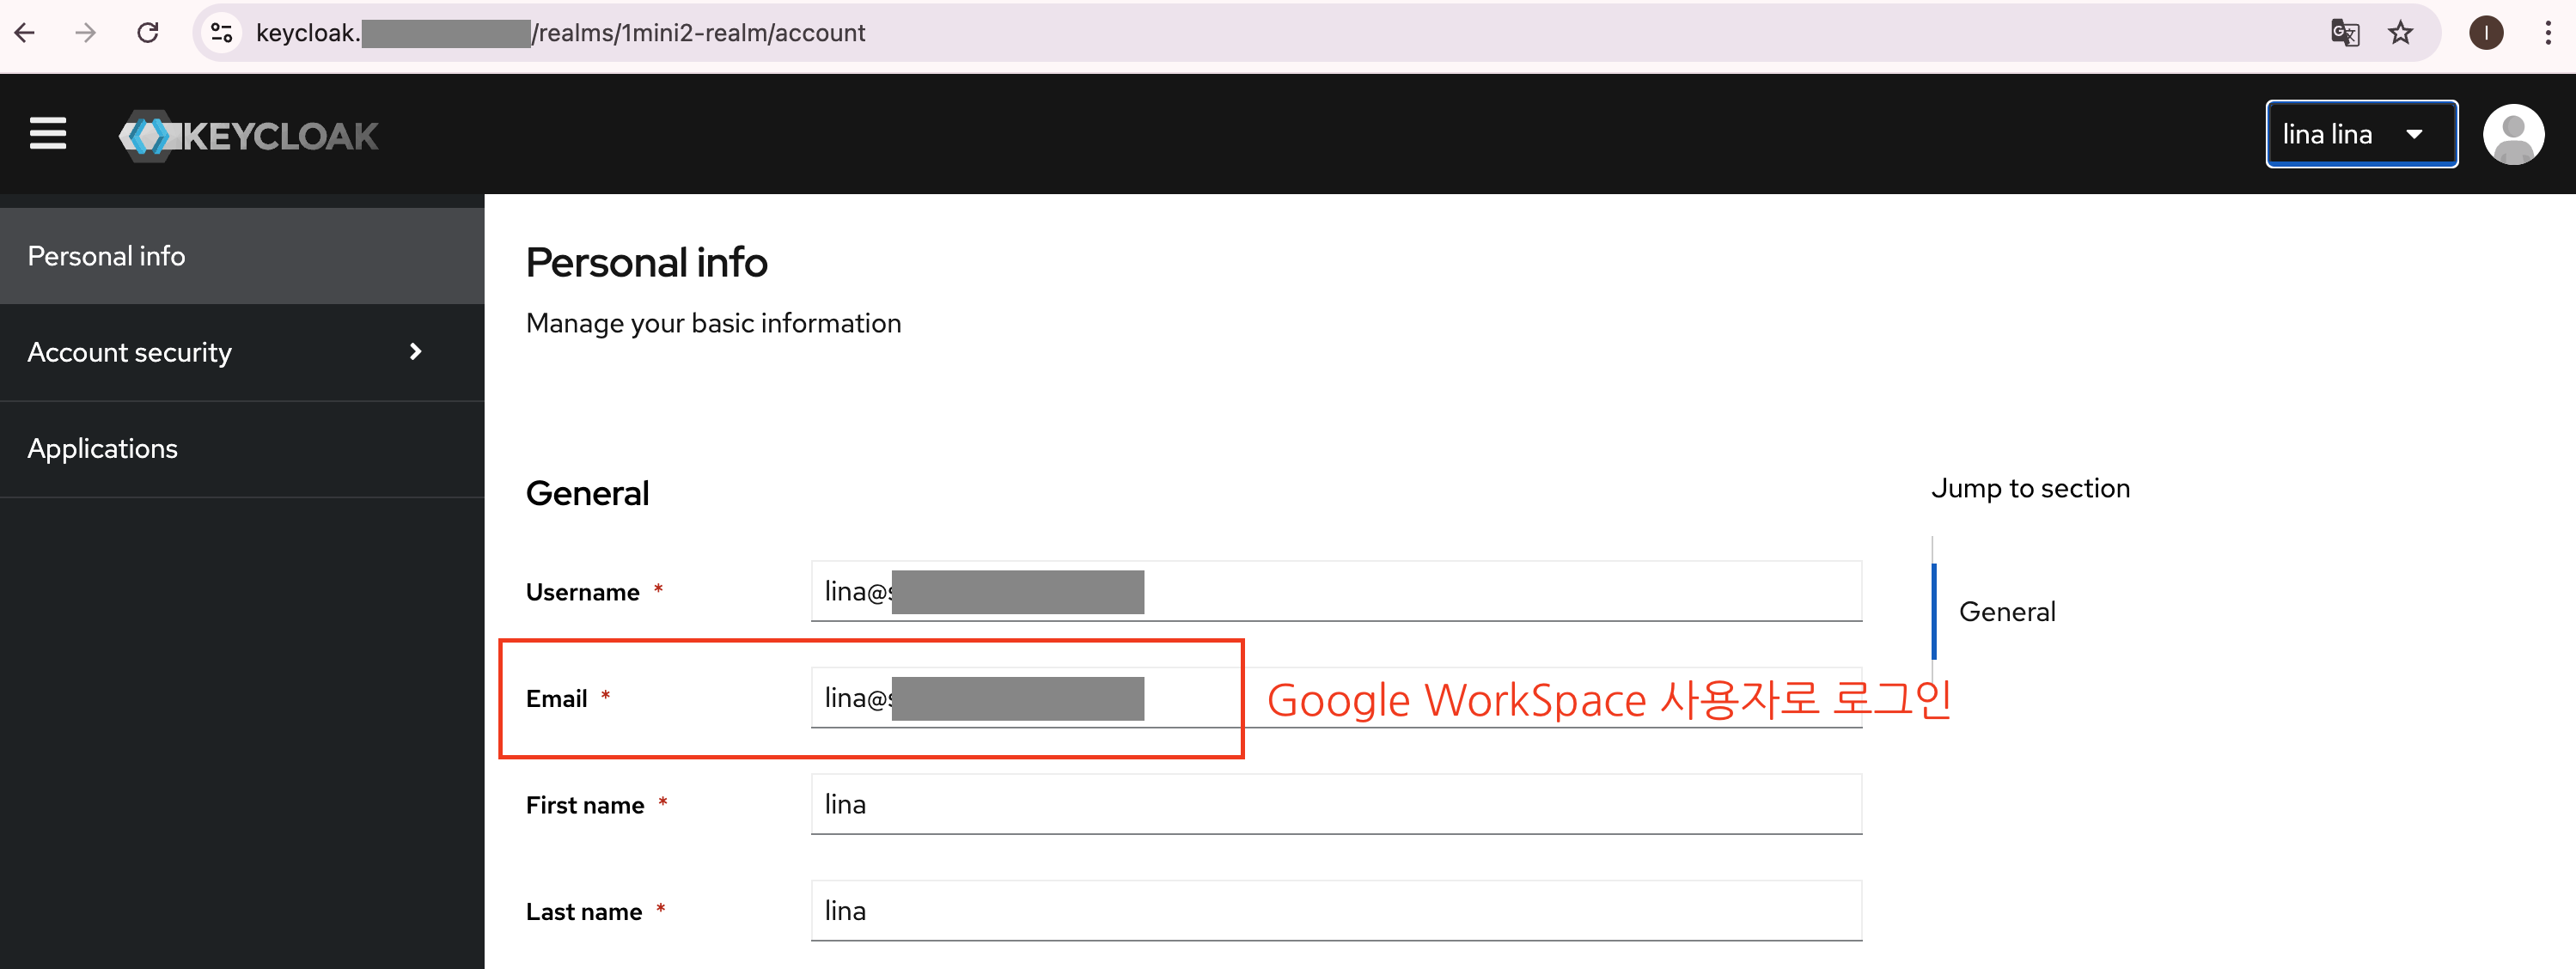2576x969 pixels.
Task: Click browser back arrow
Action: tap(26, 33)
